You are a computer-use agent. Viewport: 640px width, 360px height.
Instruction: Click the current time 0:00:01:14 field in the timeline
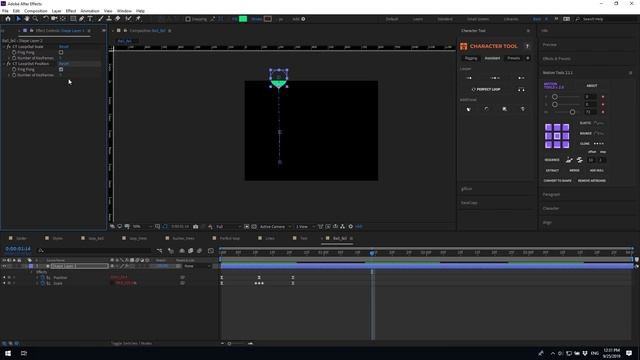pyautogui.click(x=18, y=249)
